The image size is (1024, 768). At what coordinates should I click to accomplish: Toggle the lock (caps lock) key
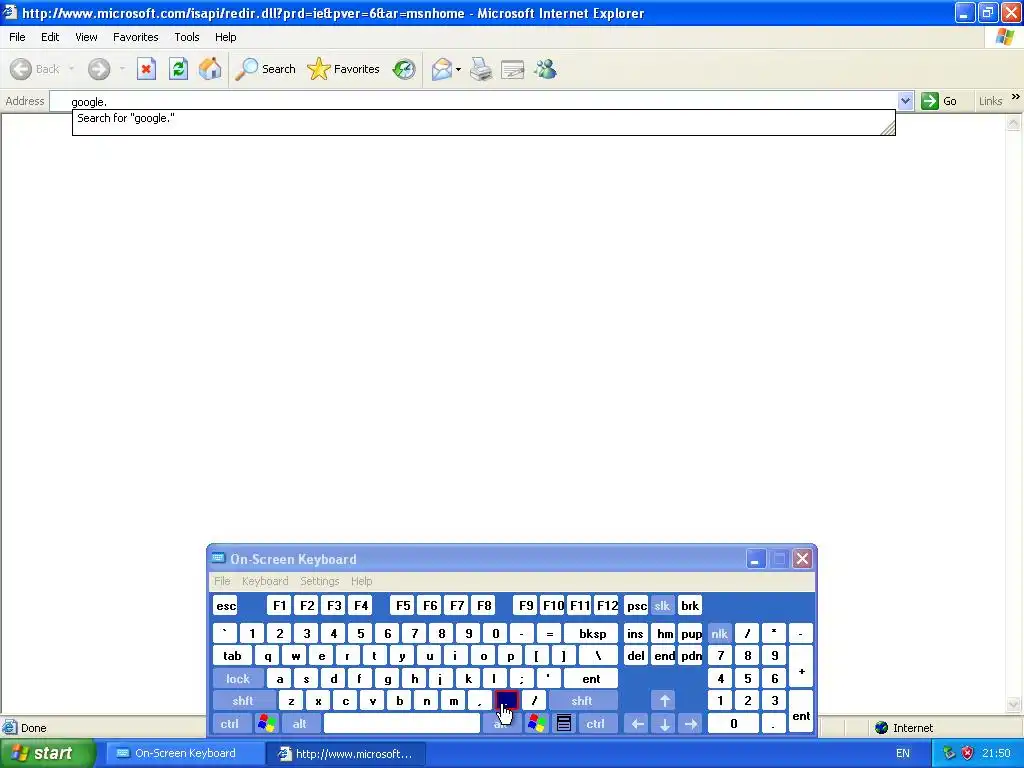click(238, 679)
